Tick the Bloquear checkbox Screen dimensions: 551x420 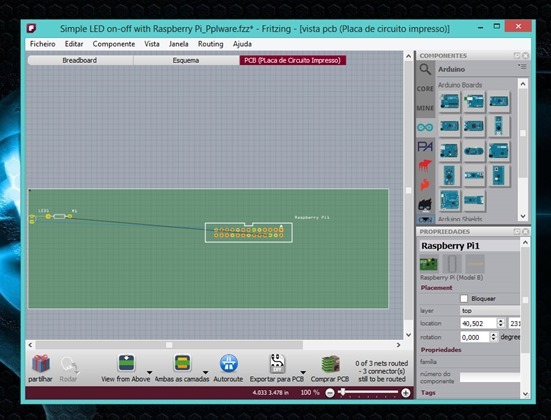[x=464, y=299]
